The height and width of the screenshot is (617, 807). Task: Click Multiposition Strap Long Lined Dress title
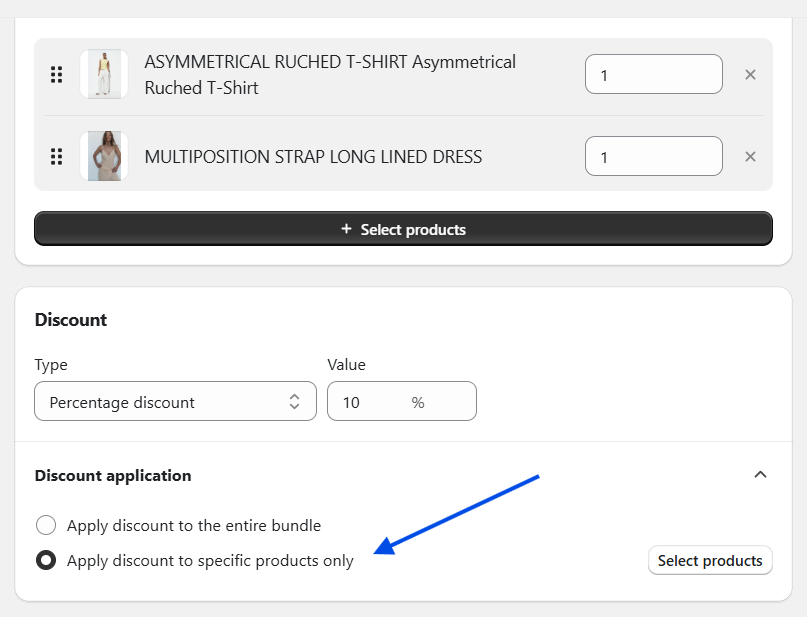point(313,157)
